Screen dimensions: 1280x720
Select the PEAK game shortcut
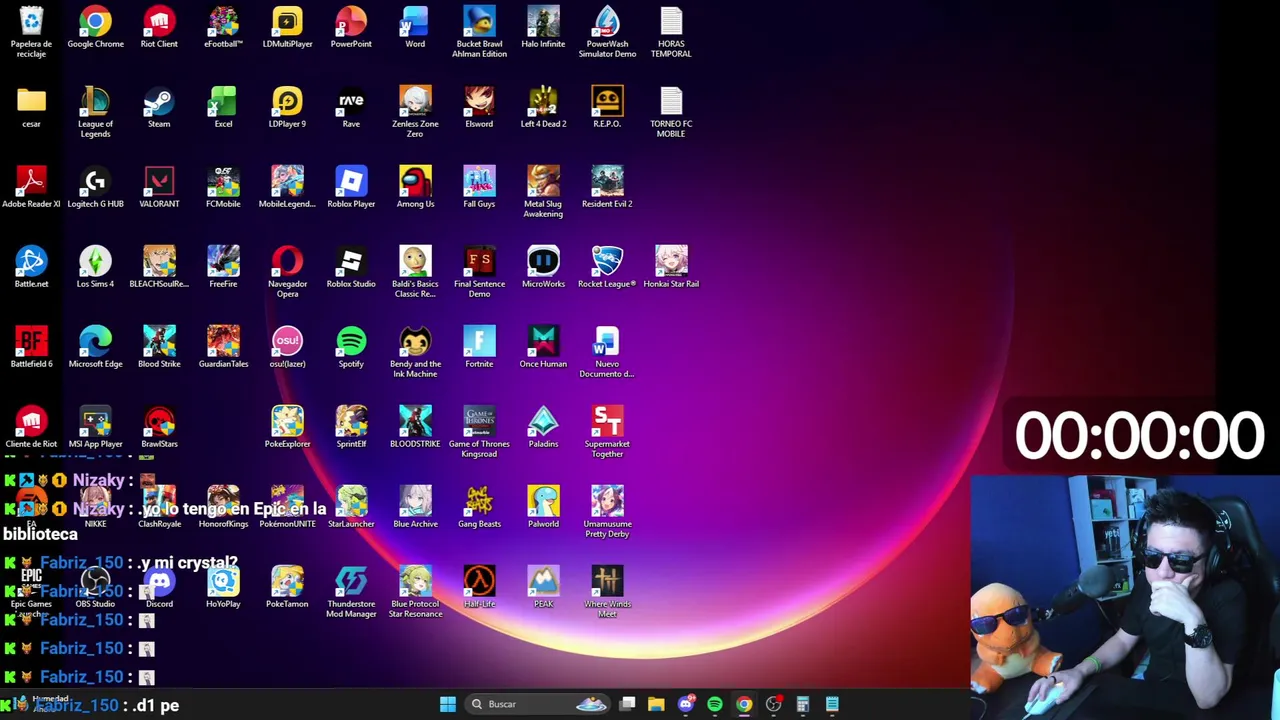pyautogui.click(x=543, y=588)
